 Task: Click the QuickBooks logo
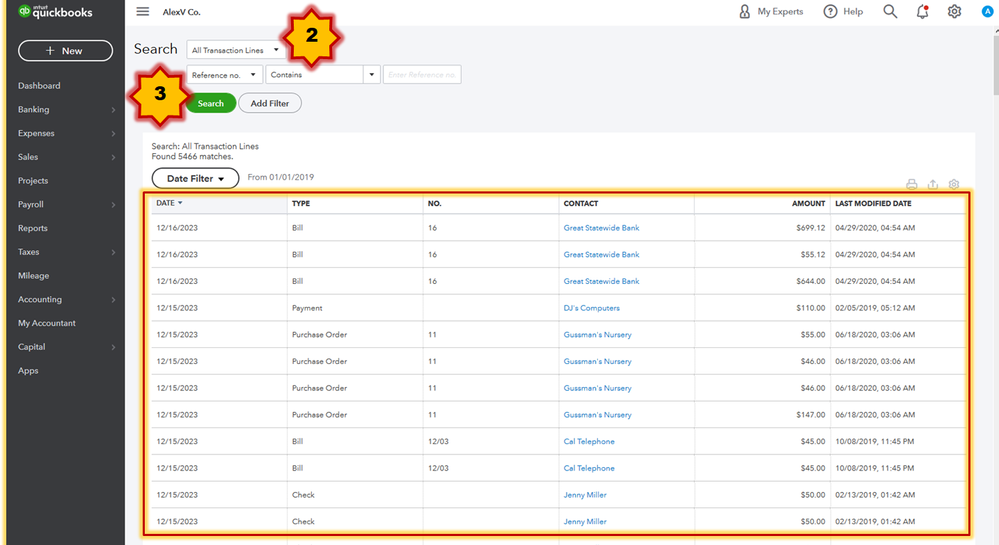tap(55, 11)
